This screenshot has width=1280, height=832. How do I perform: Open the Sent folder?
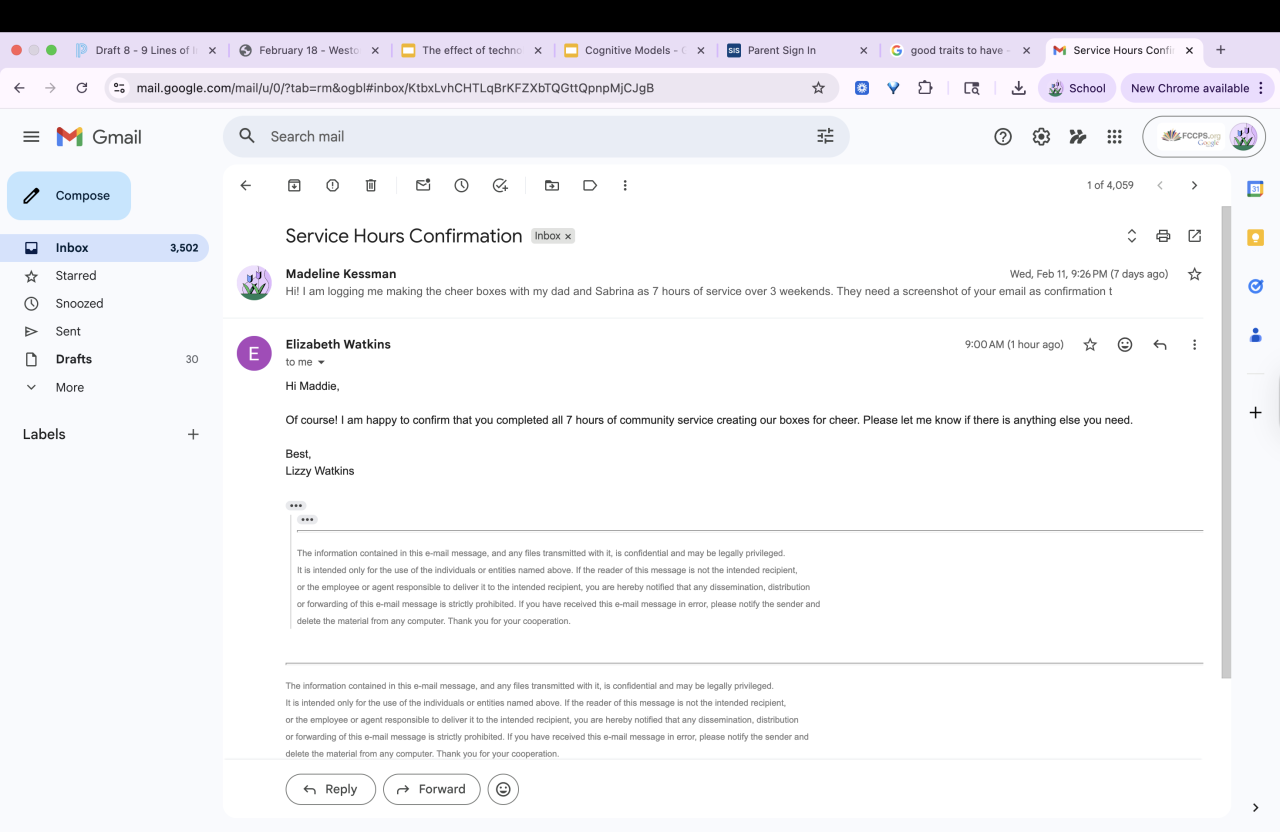coord(104,332)
